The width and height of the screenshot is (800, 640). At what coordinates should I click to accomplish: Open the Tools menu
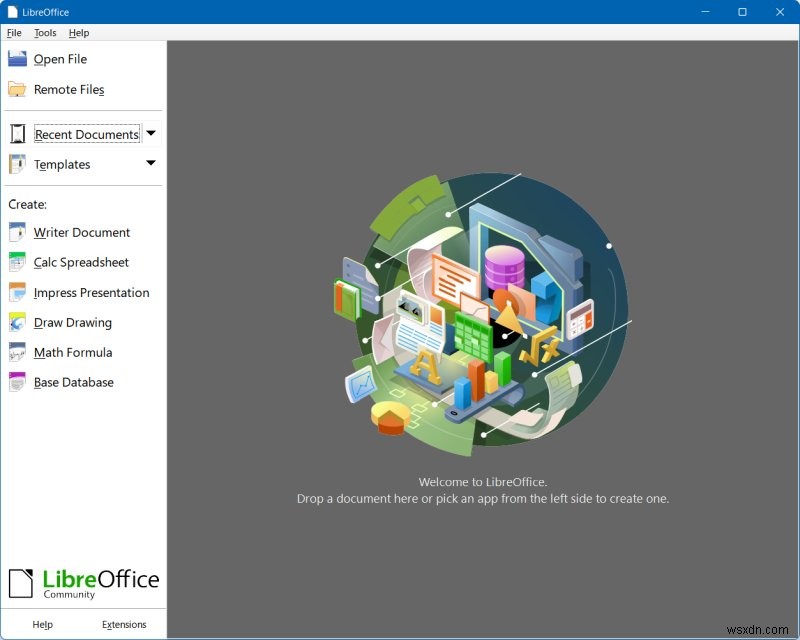(x=45, y=32)
